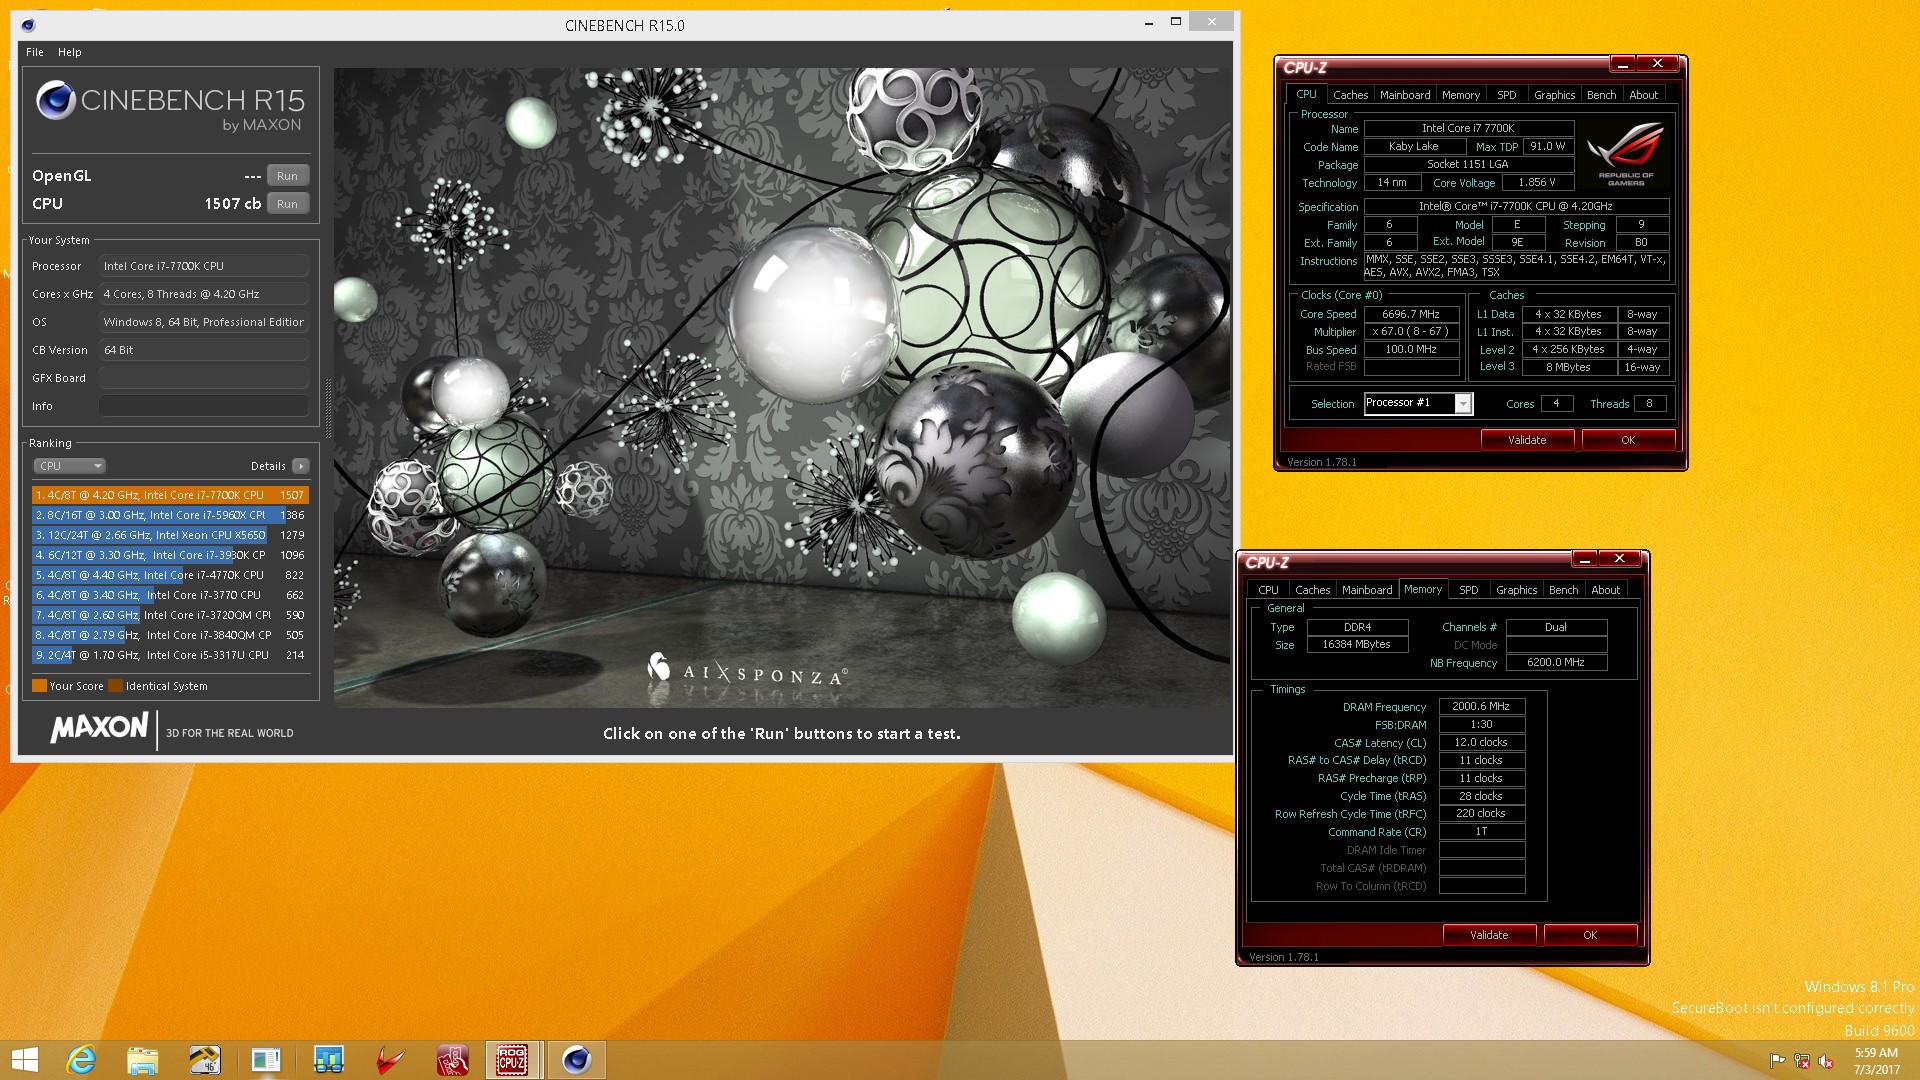Open the Help menu in Cinebench

[70, 52]
